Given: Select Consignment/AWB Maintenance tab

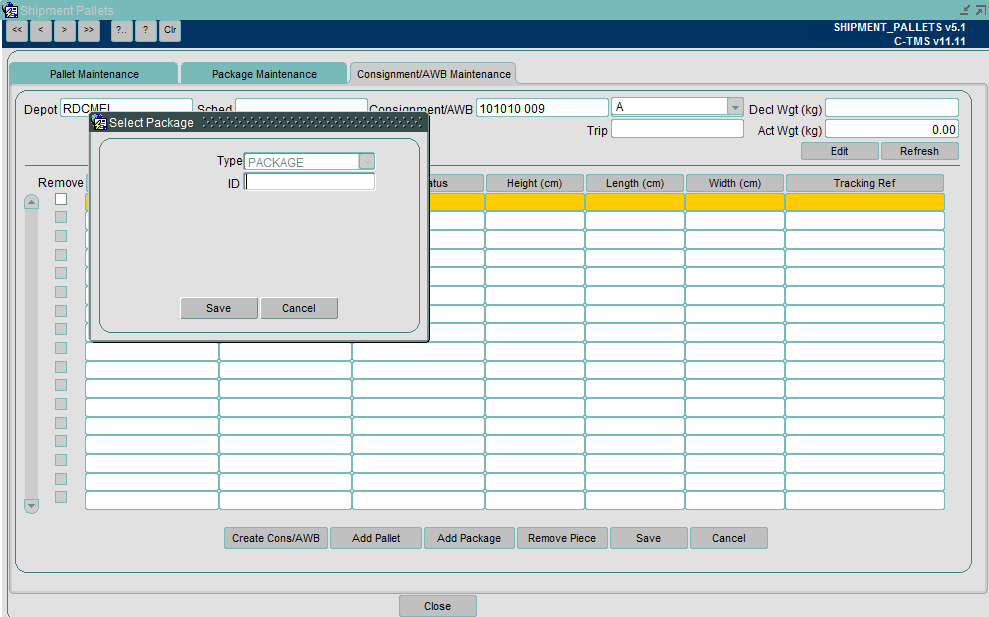Looking at the screenshot, I should 434,74.
